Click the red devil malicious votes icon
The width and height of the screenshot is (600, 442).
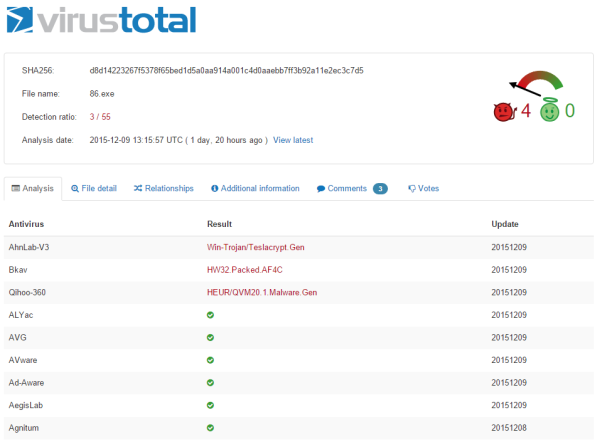505,112
